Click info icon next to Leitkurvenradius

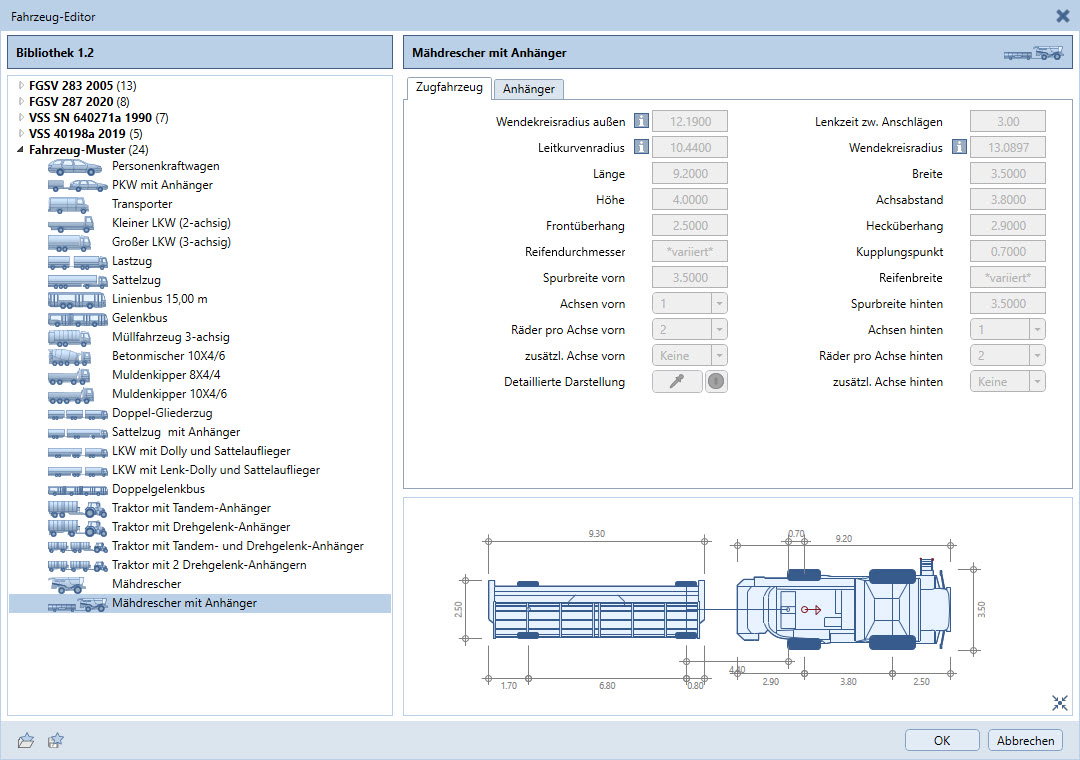pos(641,147)
